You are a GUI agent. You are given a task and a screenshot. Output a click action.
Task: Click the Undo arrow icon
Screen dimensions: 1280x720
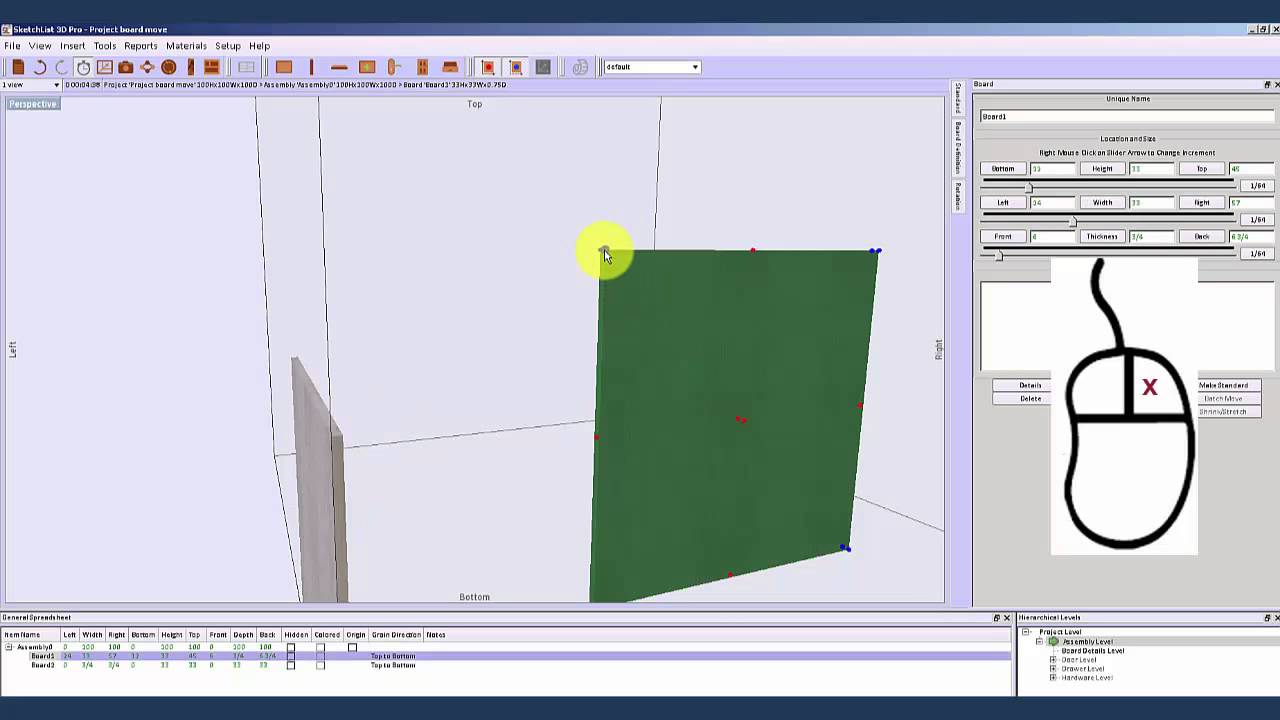tap(41, 66)
